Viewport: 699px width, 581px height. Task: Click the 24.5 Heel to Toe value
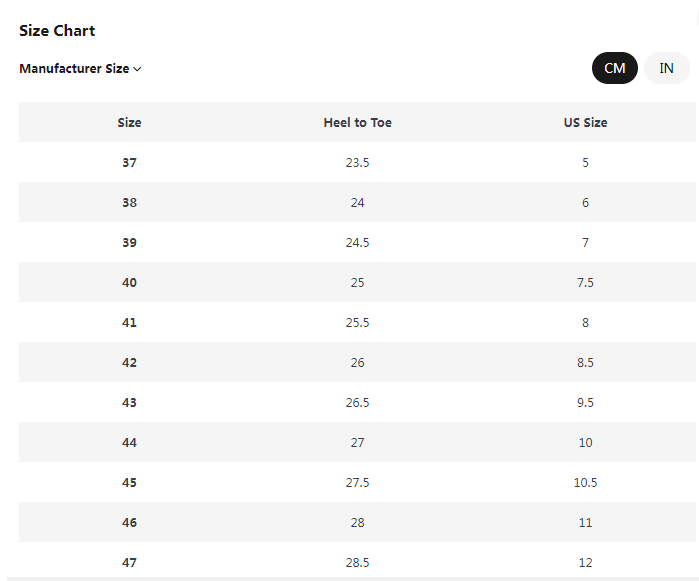tap(357, 243)
